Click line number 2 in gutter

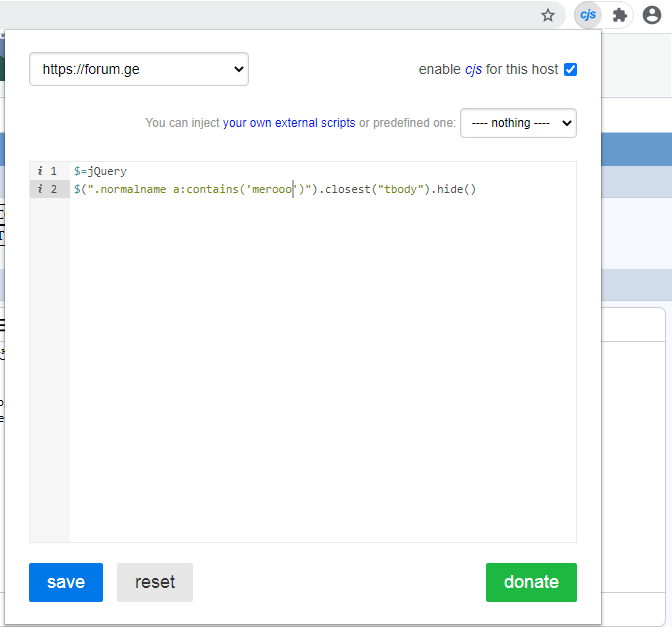tap(54, 189)
